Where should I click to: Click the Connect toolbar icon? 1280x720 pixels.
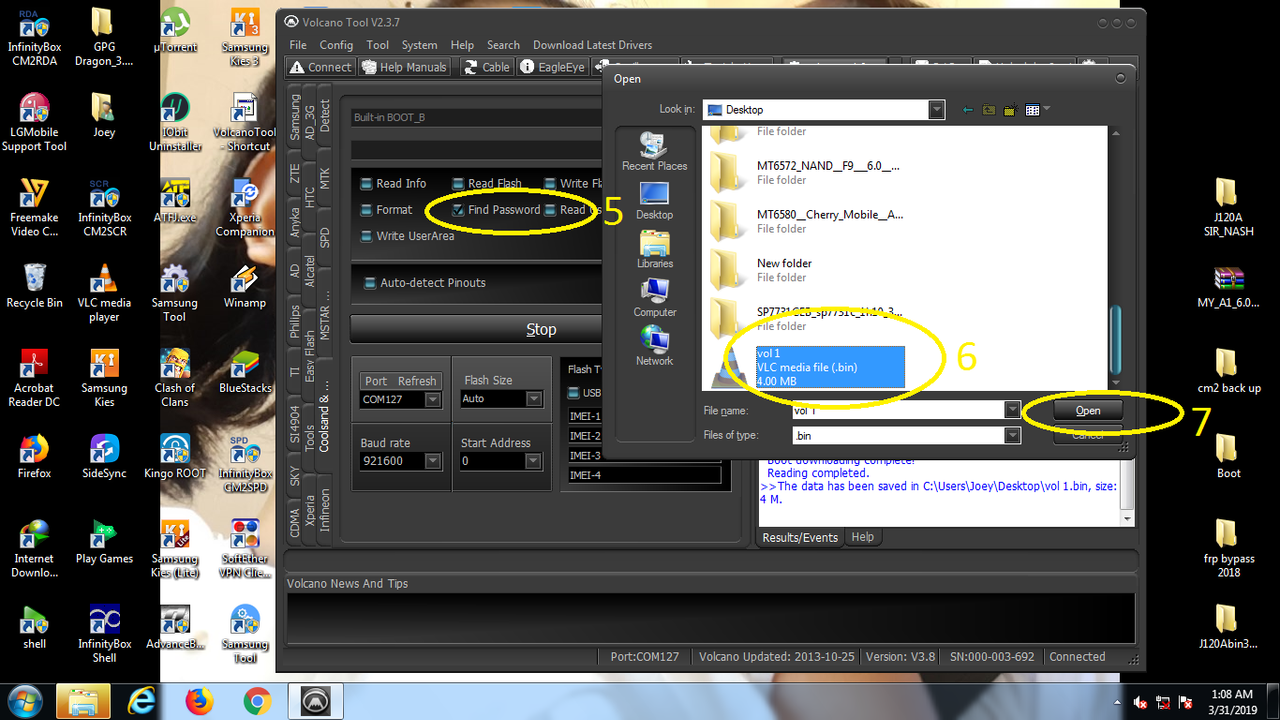[x=320, y=67]
